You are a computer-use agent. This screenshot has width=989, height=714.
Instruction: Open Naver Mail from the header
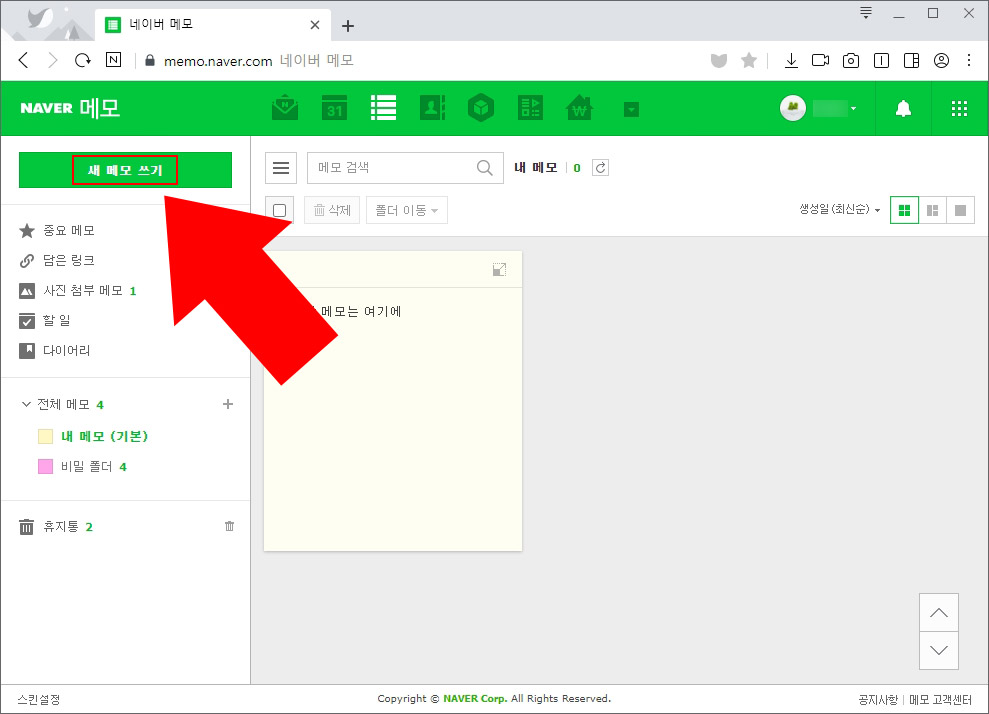click(285, 108)
